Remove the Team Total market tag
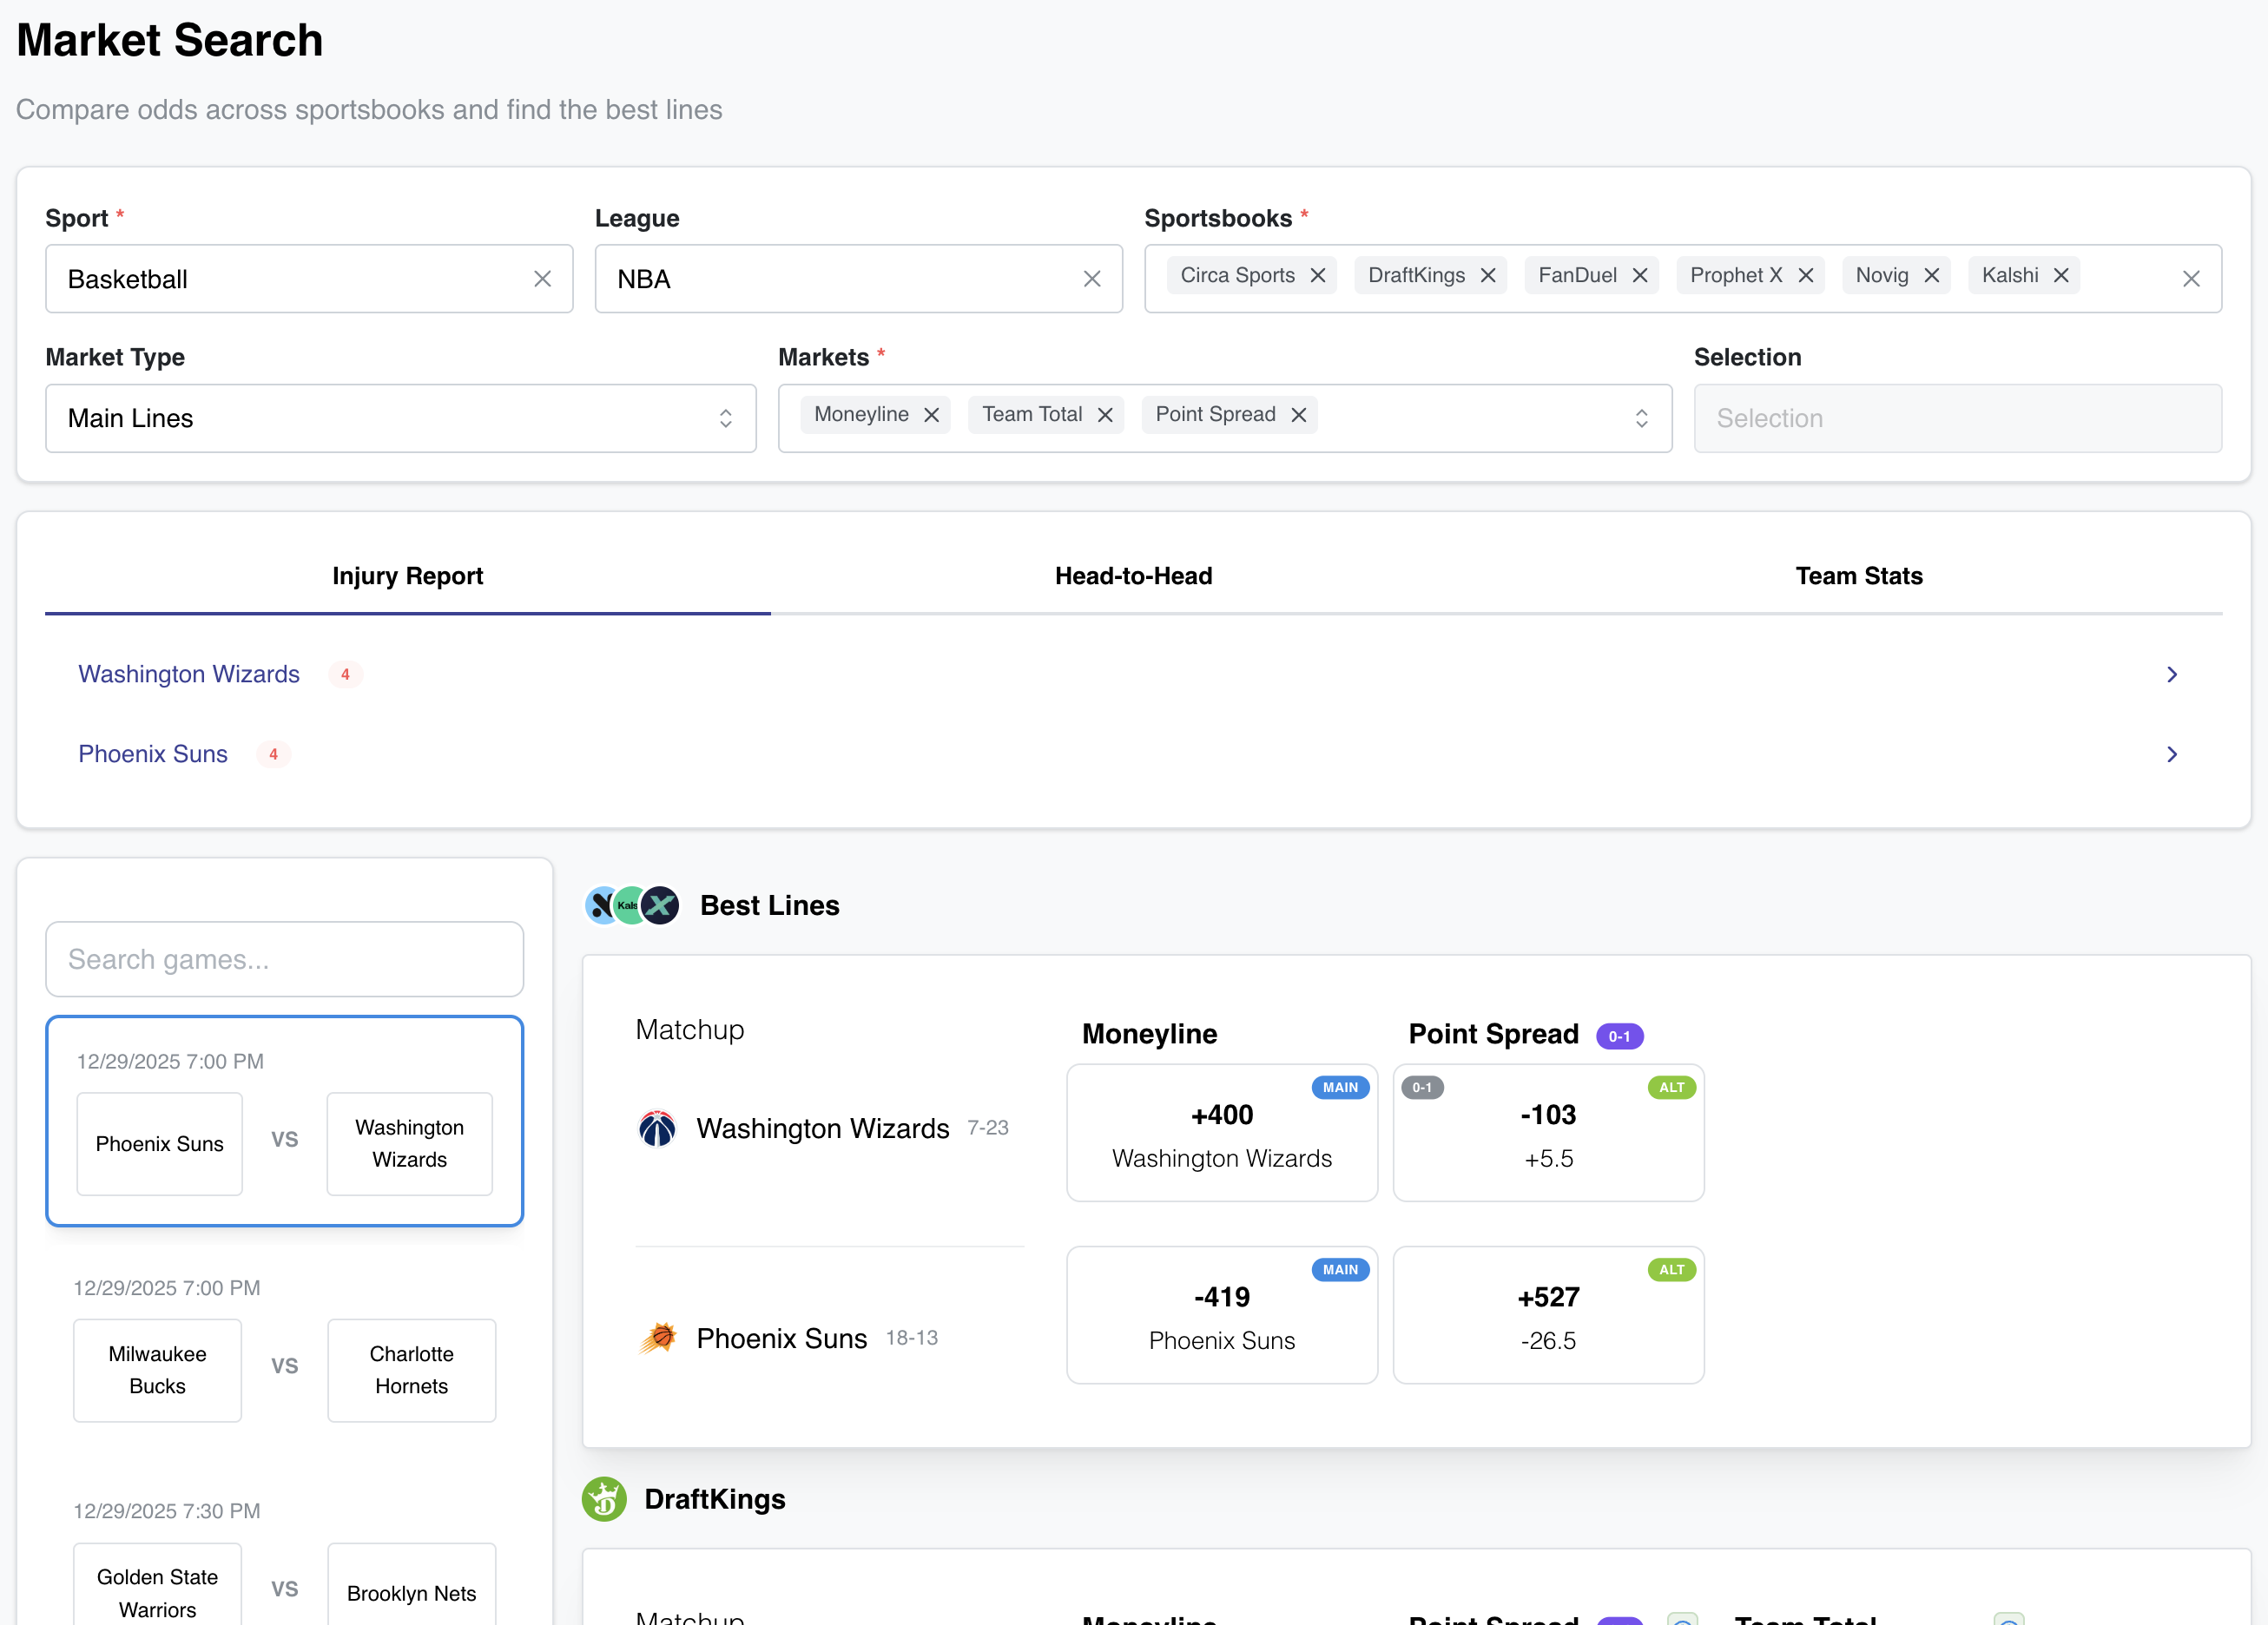Viewport: 2268px width, 1625px height. pos(1105,415)
